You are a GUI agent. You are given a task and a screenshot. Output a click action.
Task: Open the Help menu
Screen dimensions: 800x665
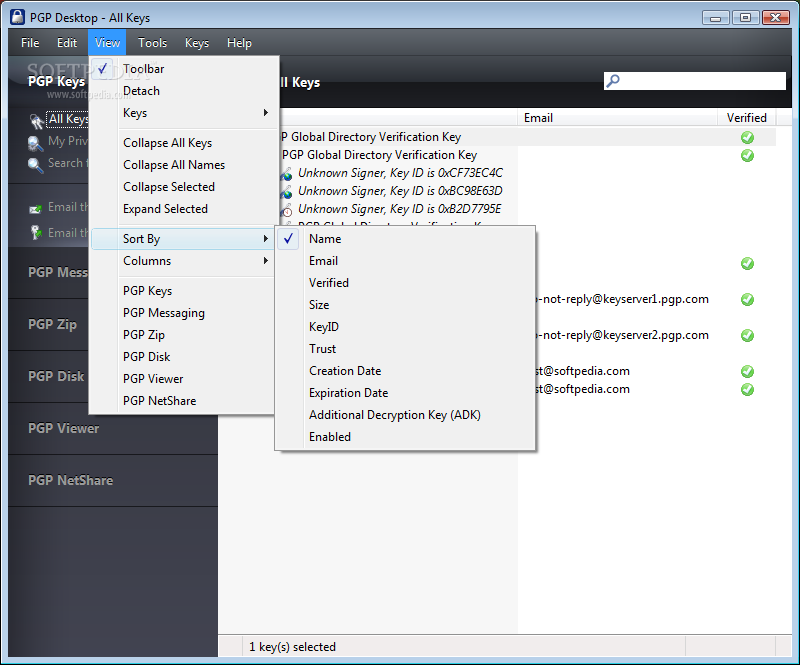239,43
